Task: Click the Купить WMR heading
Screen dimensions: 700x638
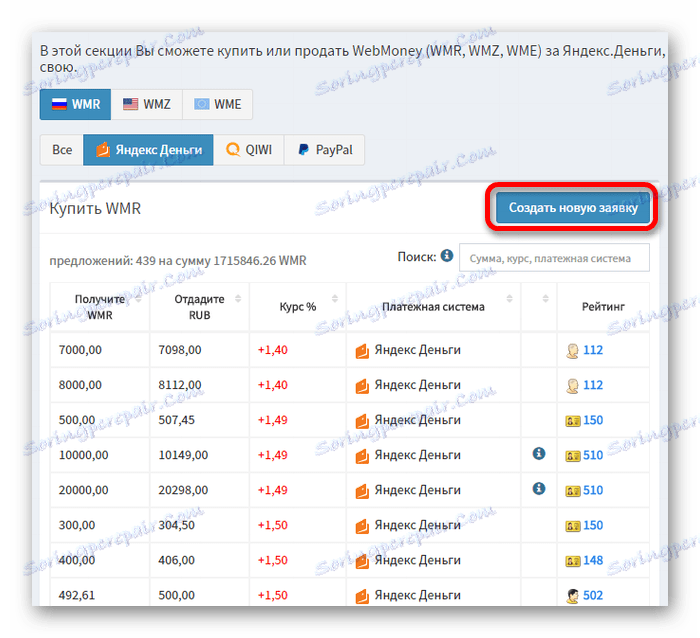Action: click(95, 208)
